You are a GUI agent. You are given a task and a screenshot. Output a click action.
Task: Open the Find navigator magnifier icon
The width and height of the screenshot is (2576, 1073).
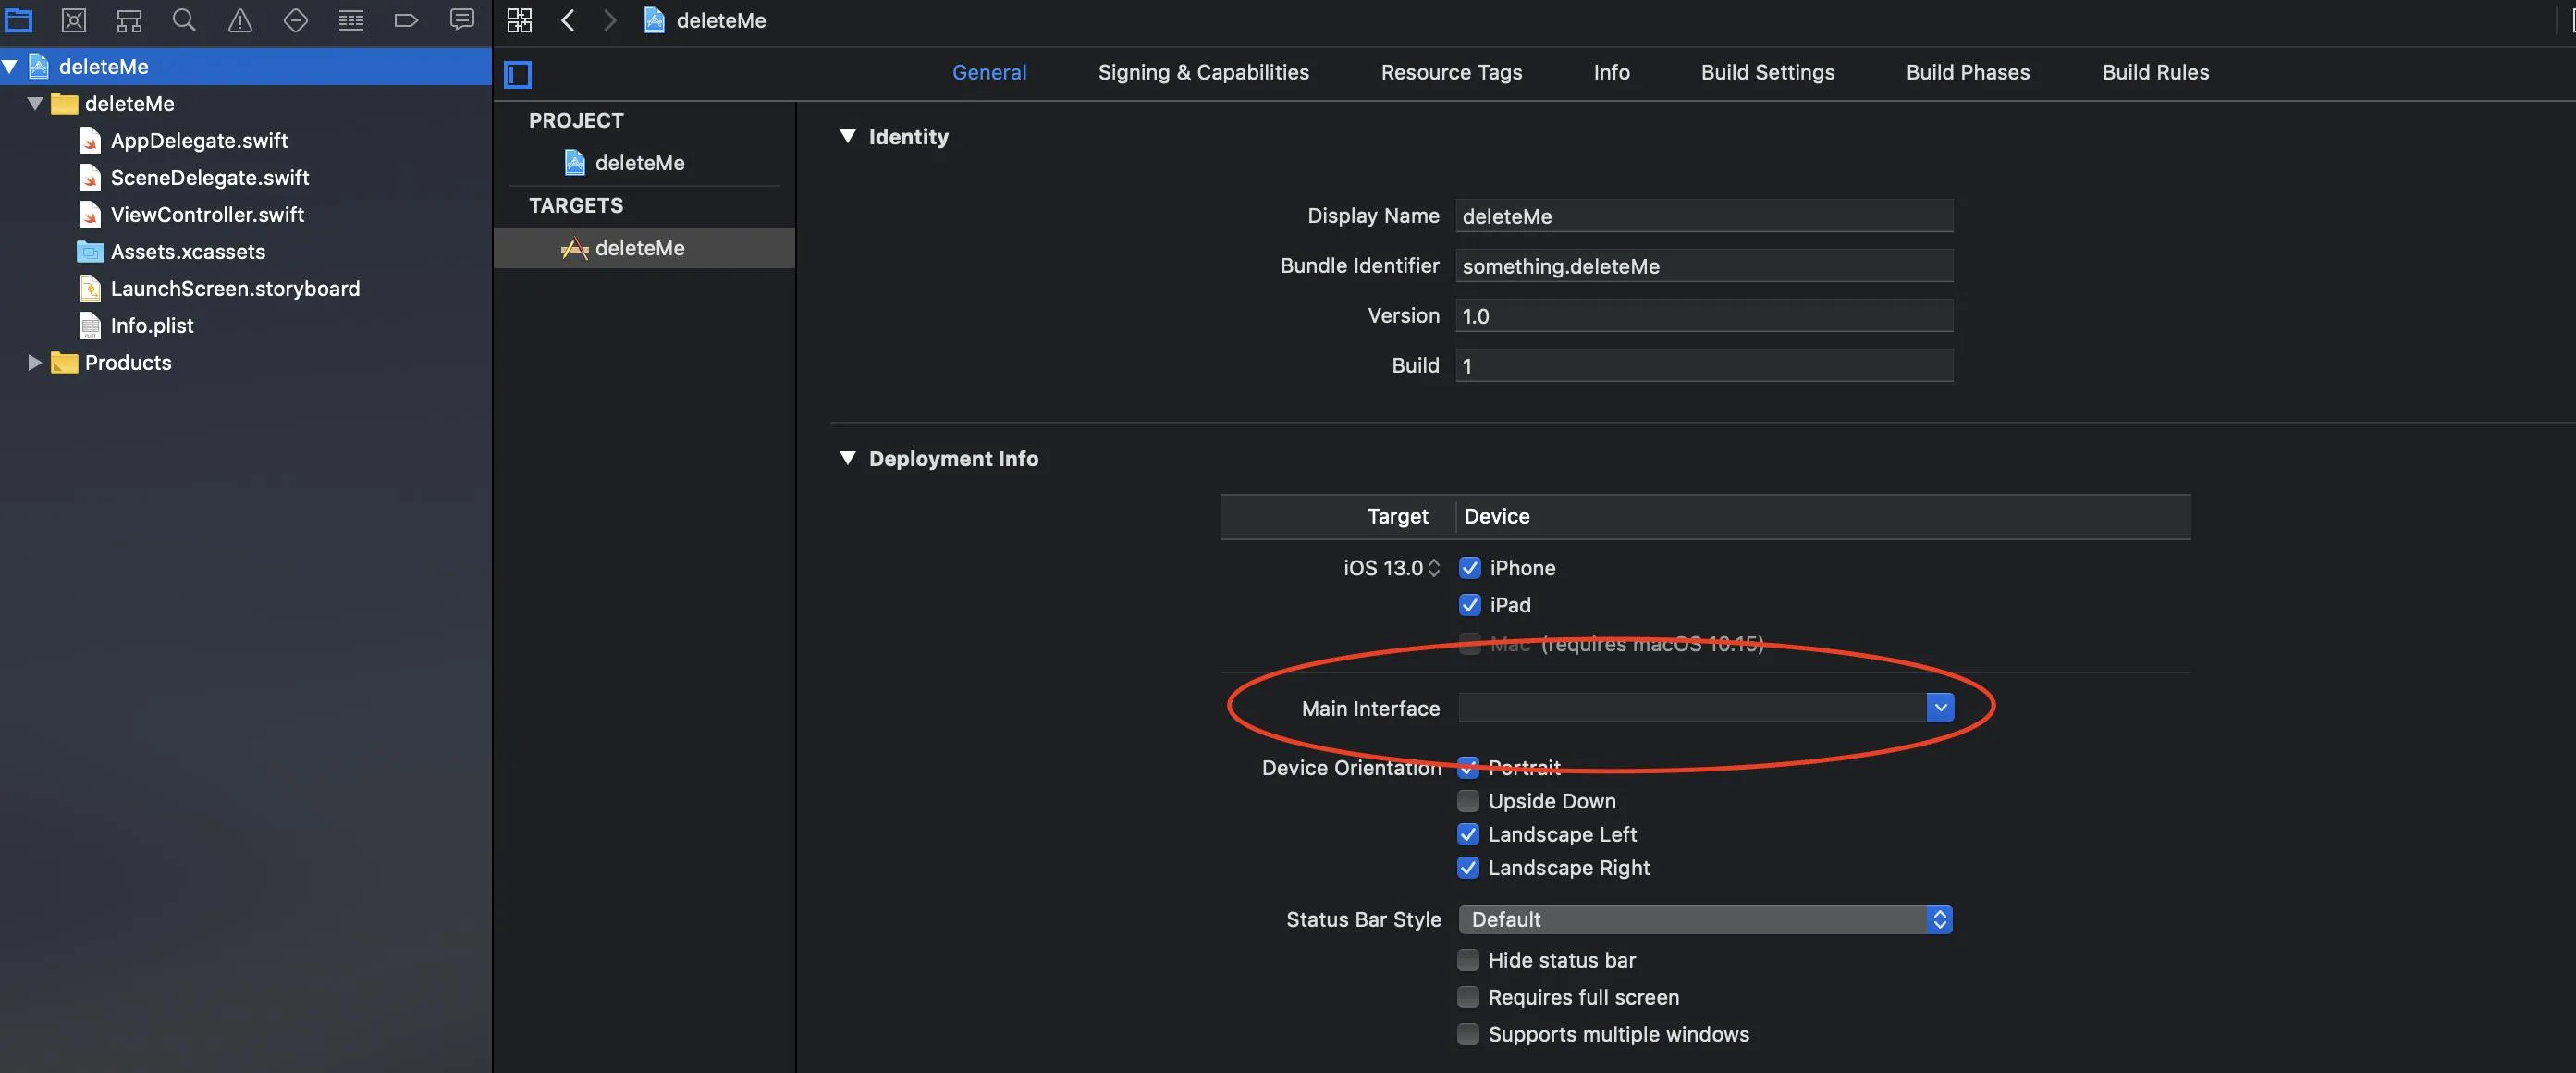(x=184, y=19)
